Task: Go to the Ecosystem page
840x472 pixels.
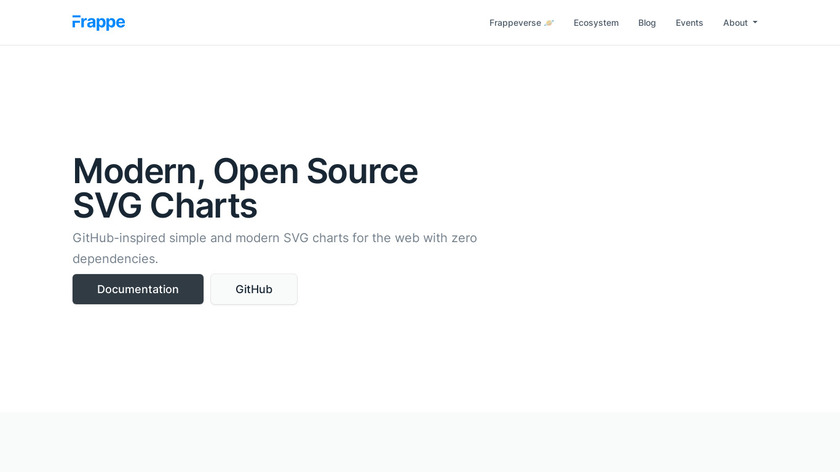Action: pyautogui.click(x=596, y=23)
